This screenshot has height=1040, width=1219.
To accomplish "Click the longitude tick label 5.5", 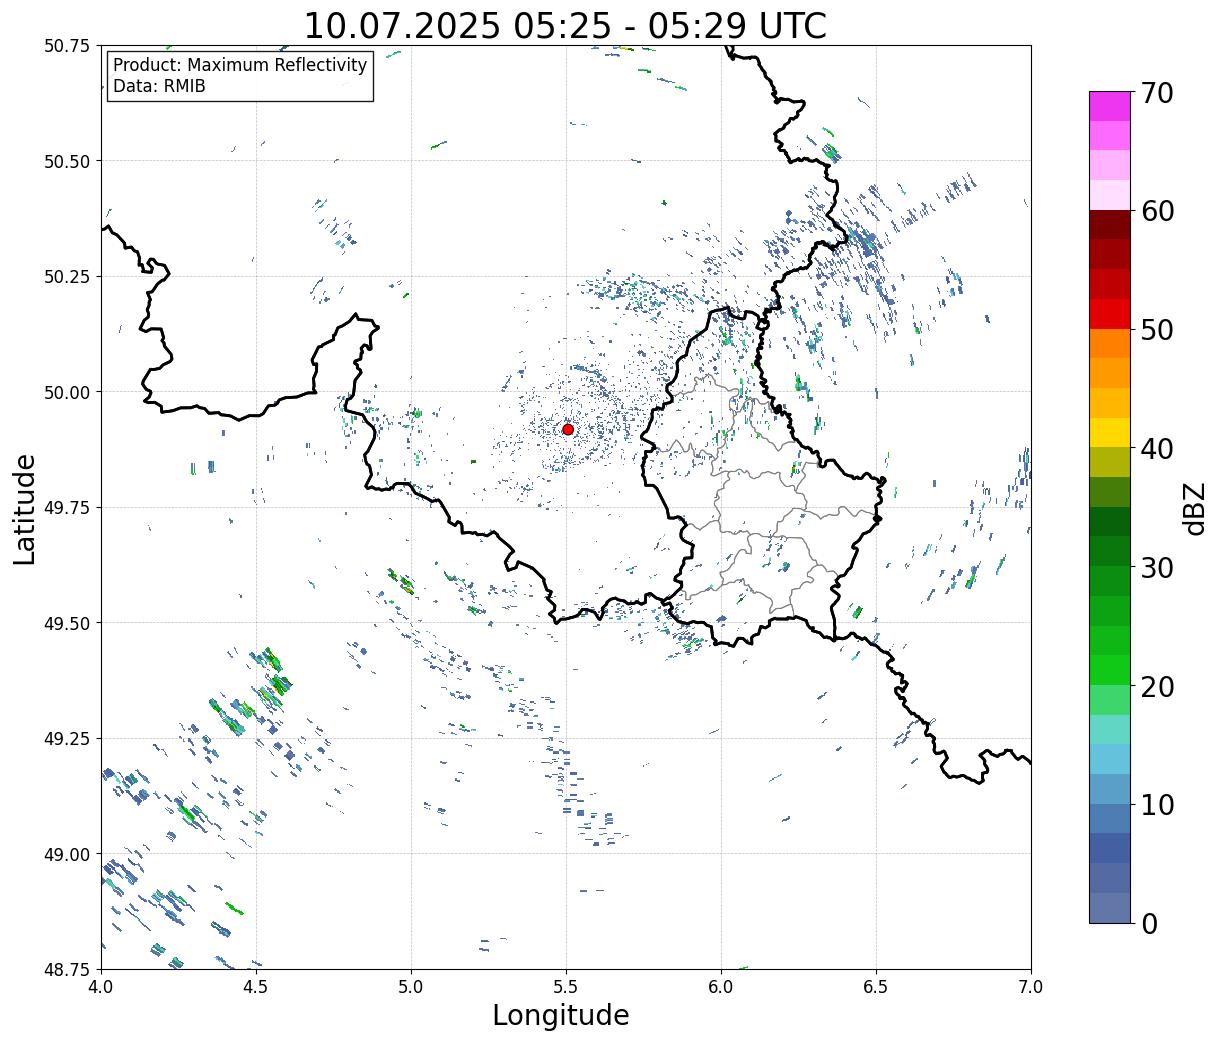I will 566,987.
